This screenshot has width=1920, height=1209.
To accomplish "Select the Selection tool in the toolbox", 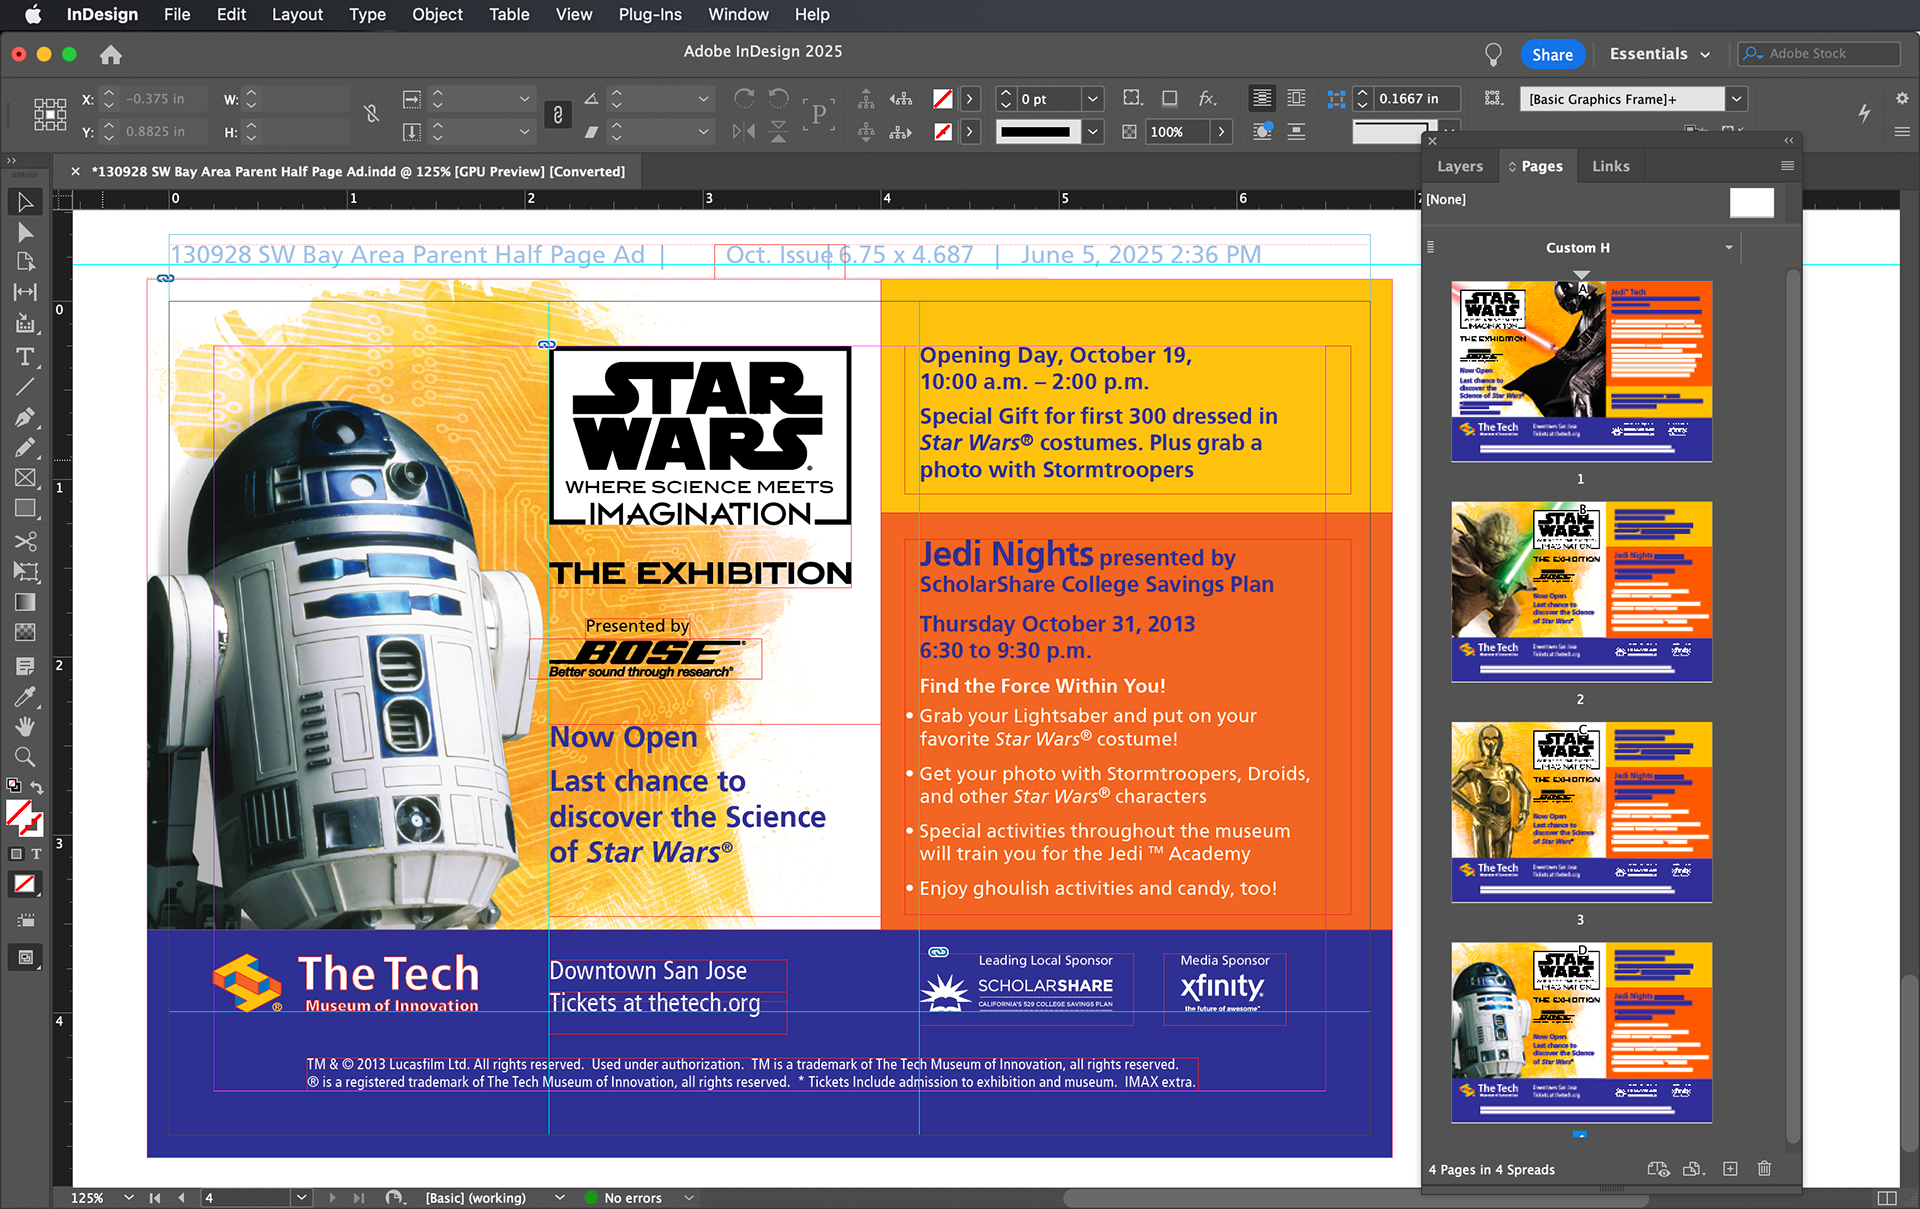I will point(25,202).
